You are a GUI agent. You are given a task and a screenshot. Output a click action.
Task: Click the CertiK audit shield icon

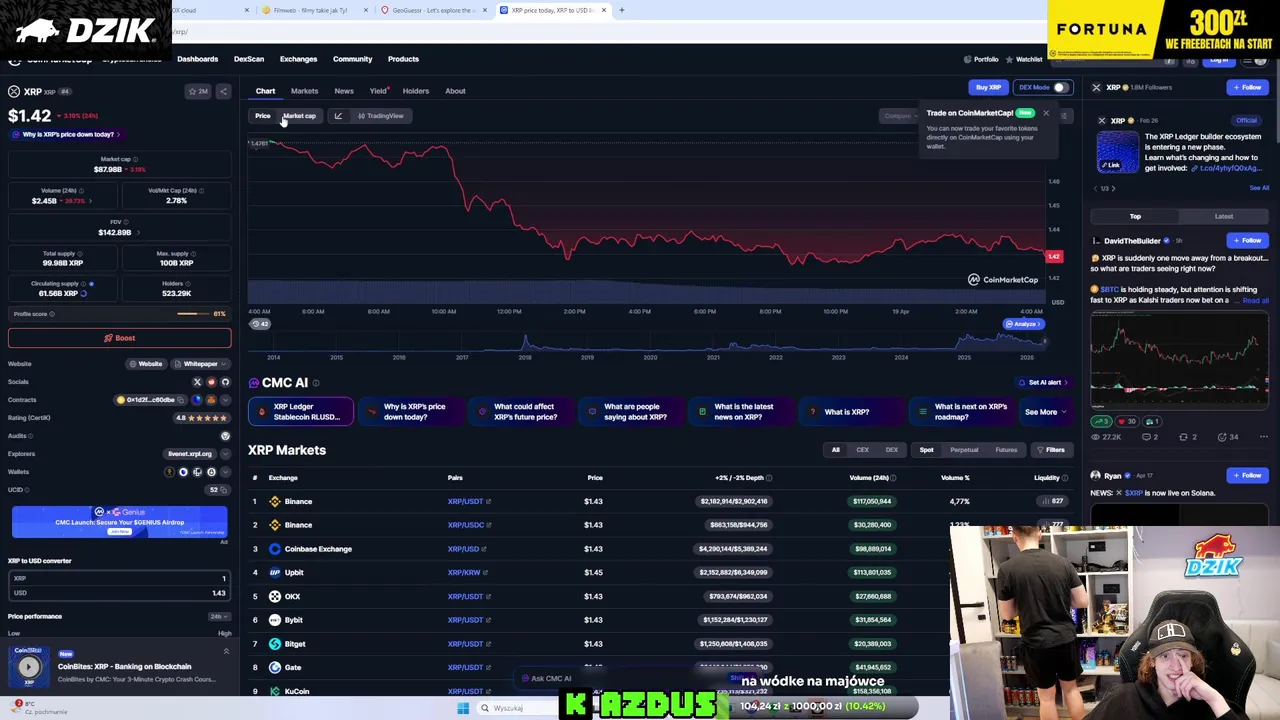coord(225,436)
